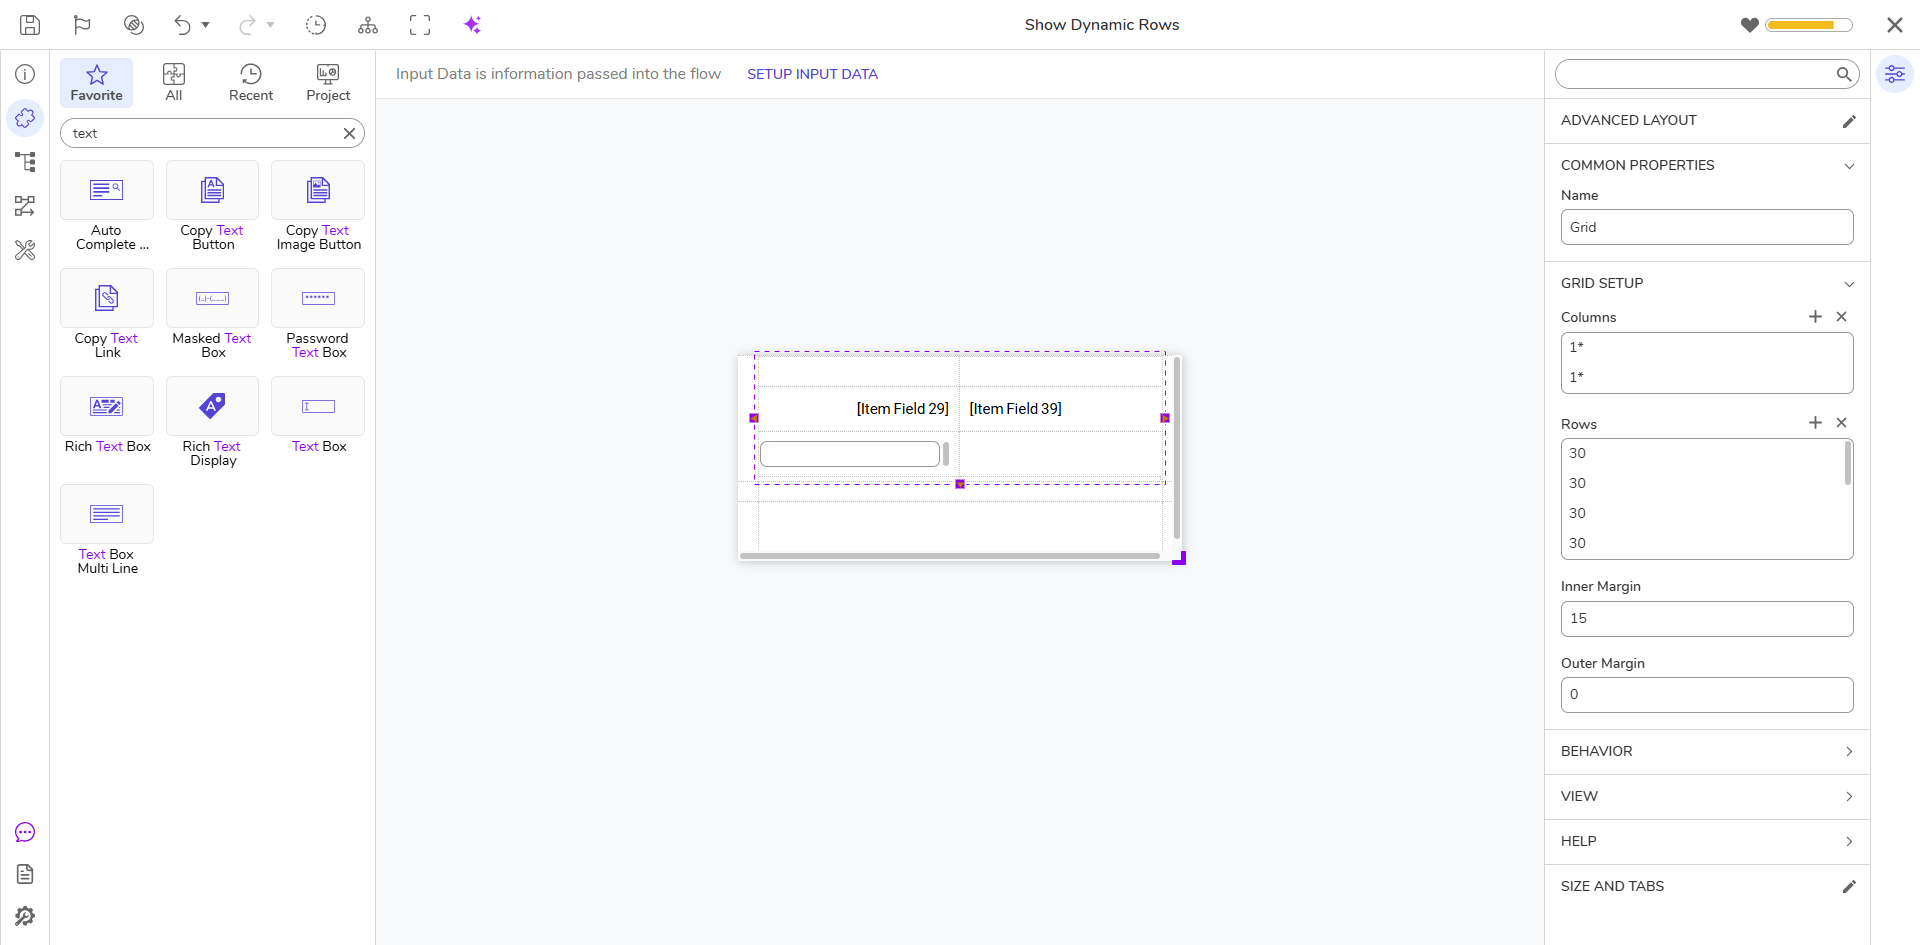The width and height of the screenshot is (1920, 945).
Task: Select the Text Box Multi Line control
Action: [107, 530]
